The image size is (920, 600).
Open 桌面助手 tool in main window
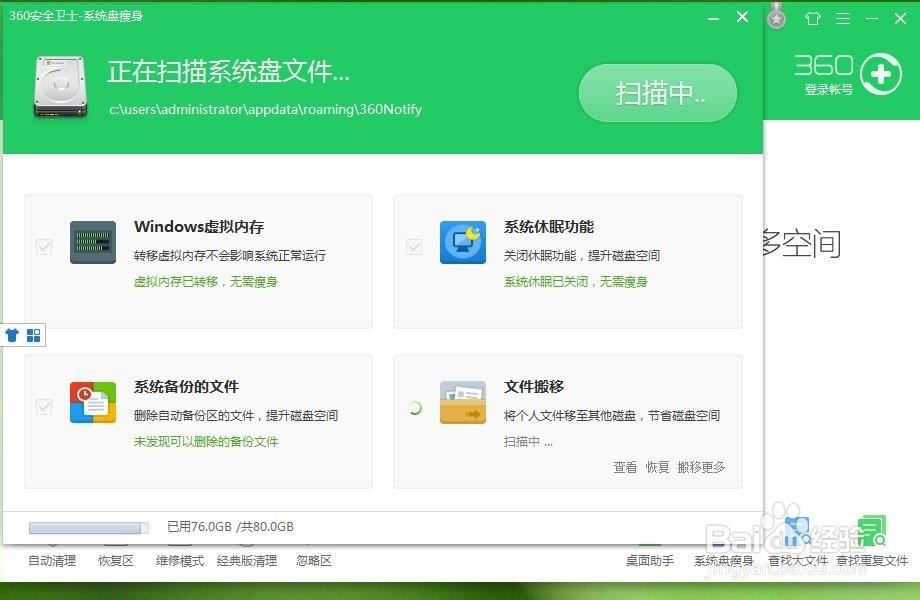(650, 561)
